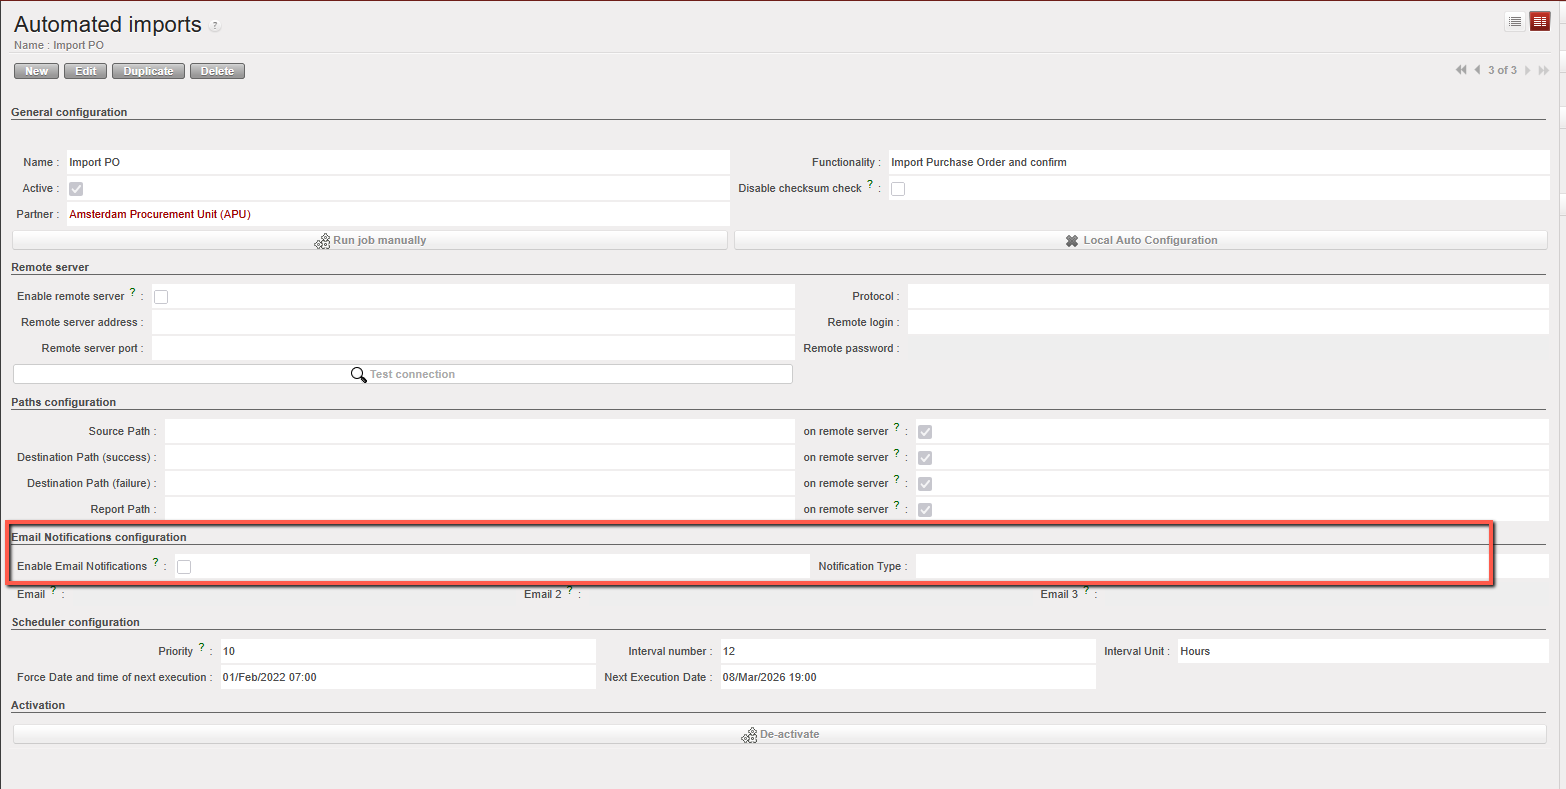The width and height of the screenshot is (1566, 789).
Task: Click Run job manually button
Action: pyautogui.click(x=370, y=241)
